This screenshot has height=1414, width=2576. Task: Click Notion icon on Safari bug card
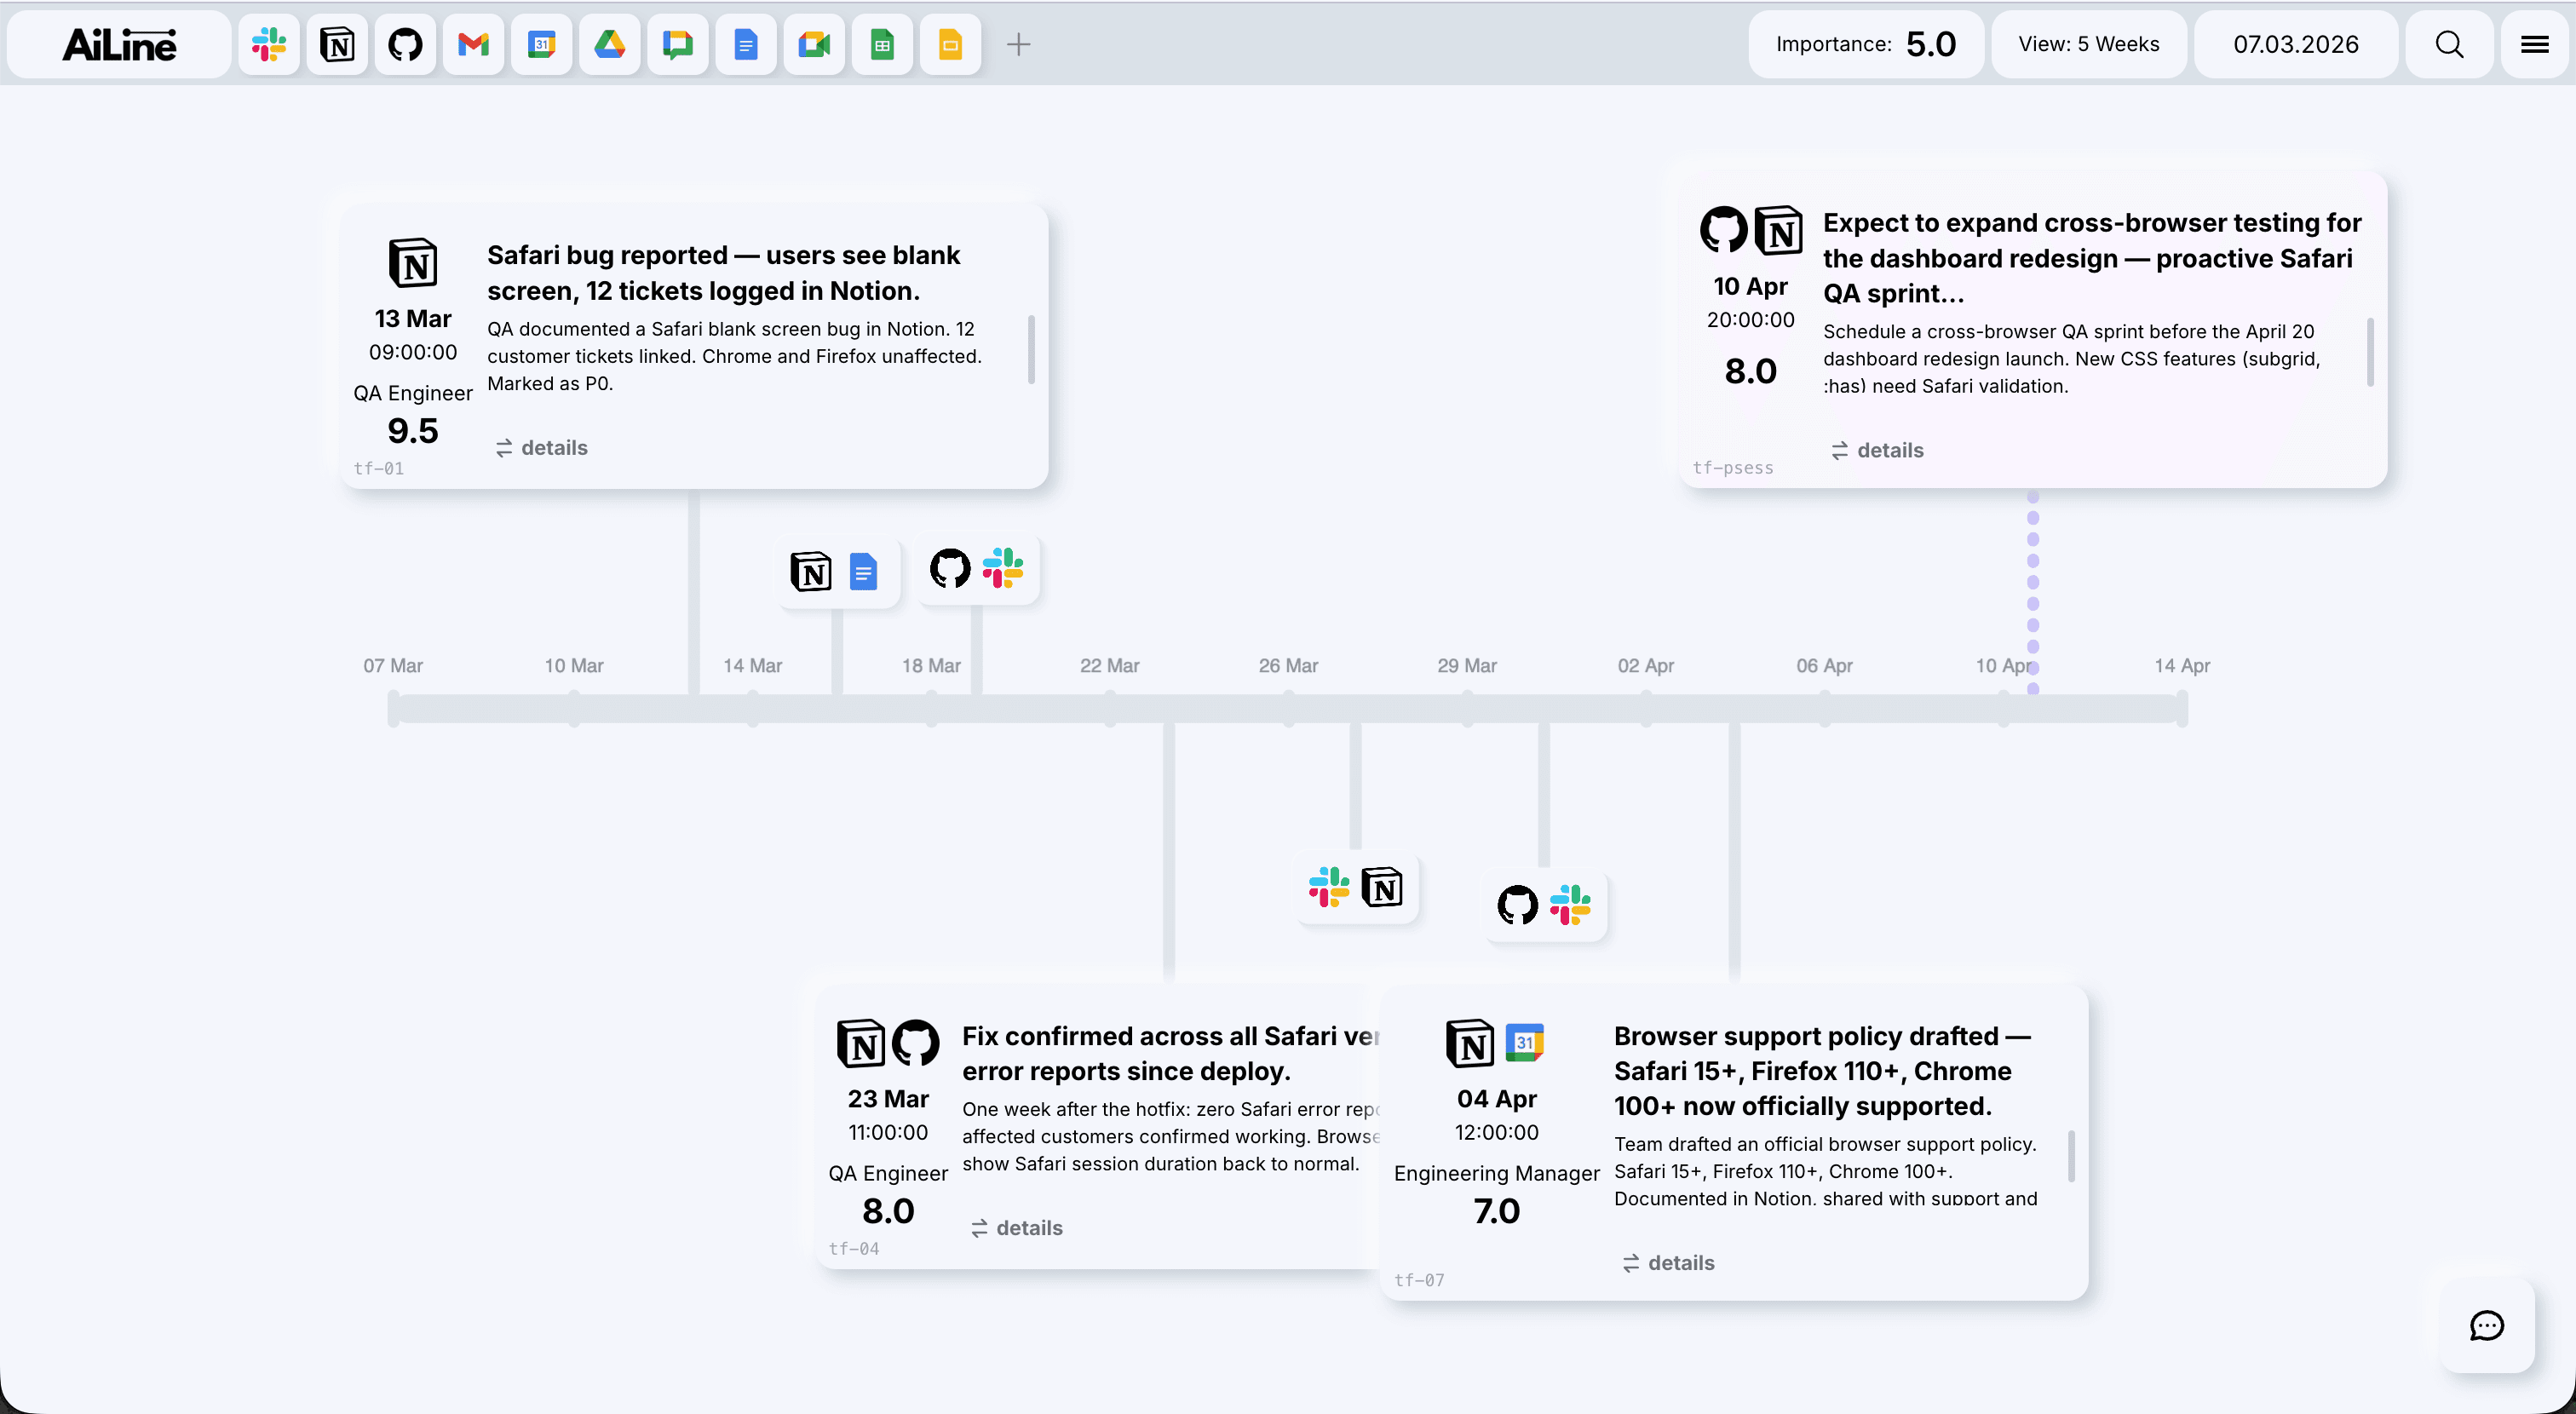click(413, 263)
